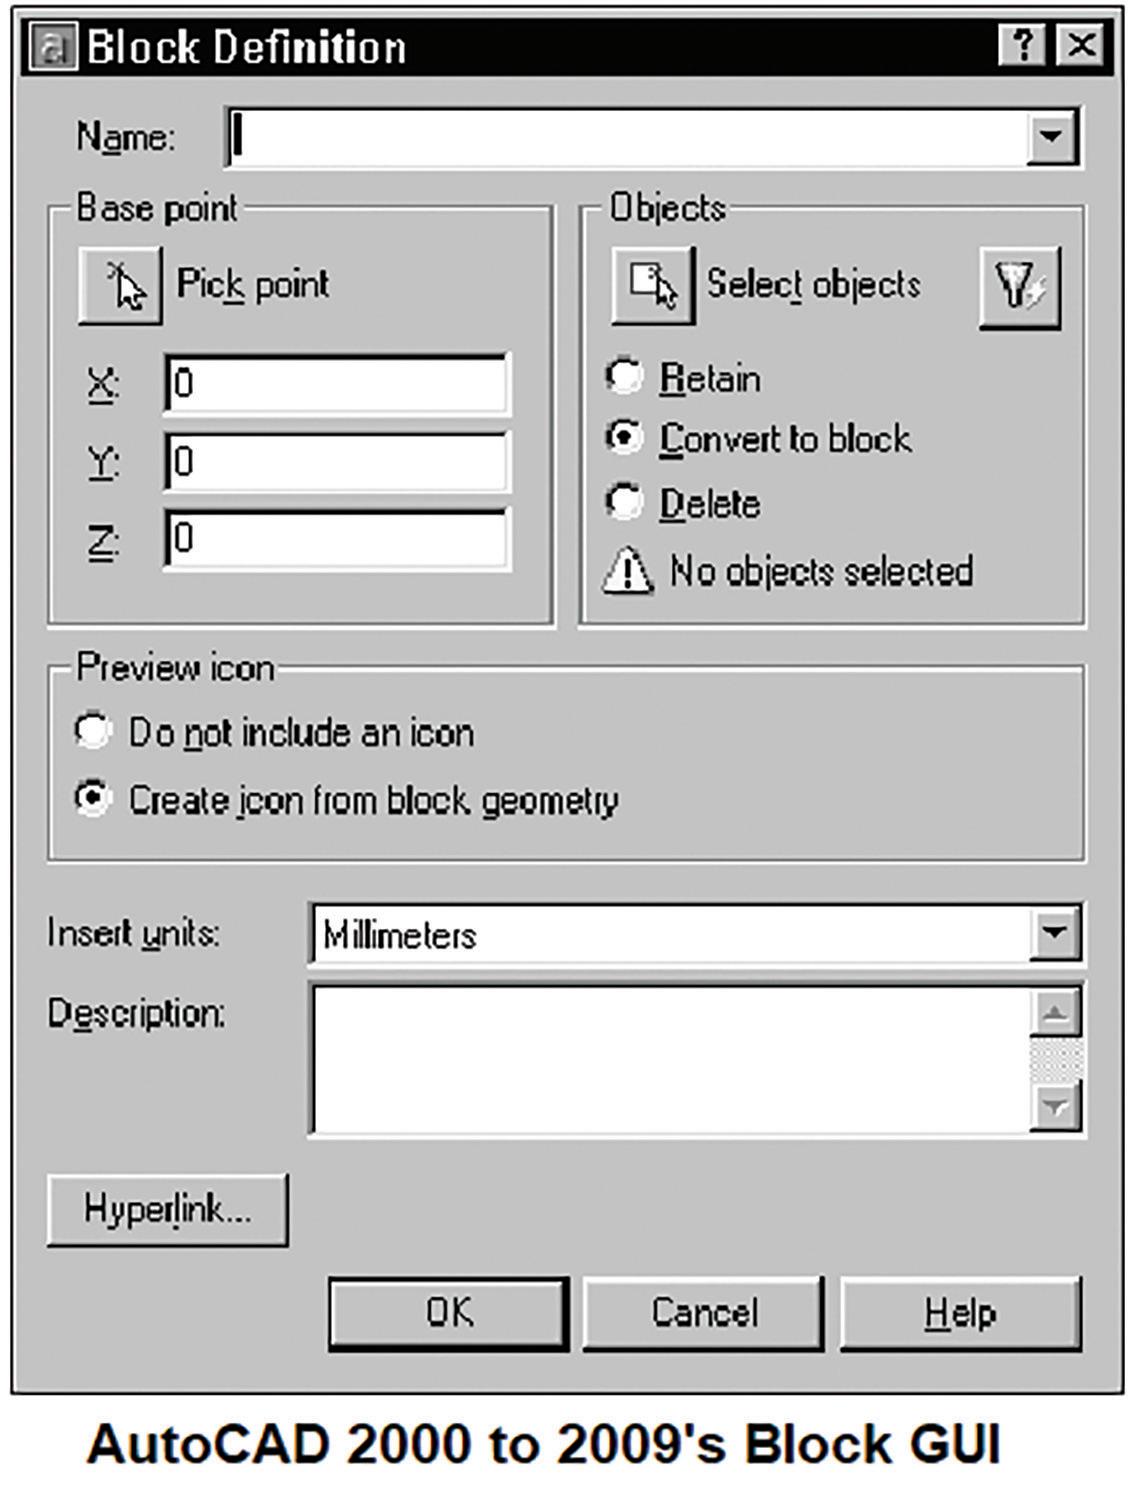
Task: Open Quick Select filter funnel icon
Action: [1019, 287]
